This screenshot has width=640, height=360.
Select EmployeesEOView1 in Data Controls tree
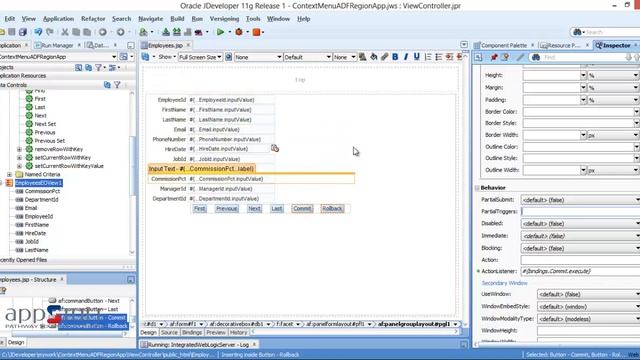(38, 183)
